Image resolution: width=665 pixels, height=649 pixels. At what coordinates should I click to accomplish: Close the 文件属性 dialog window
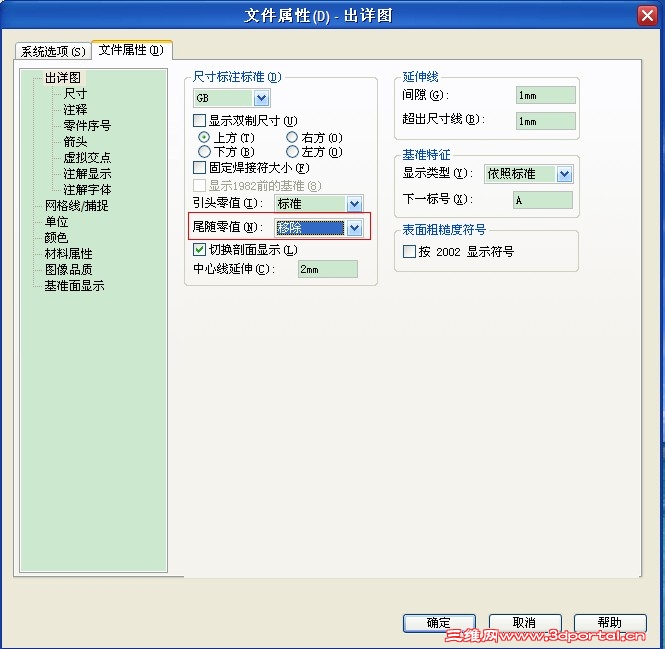647,16
